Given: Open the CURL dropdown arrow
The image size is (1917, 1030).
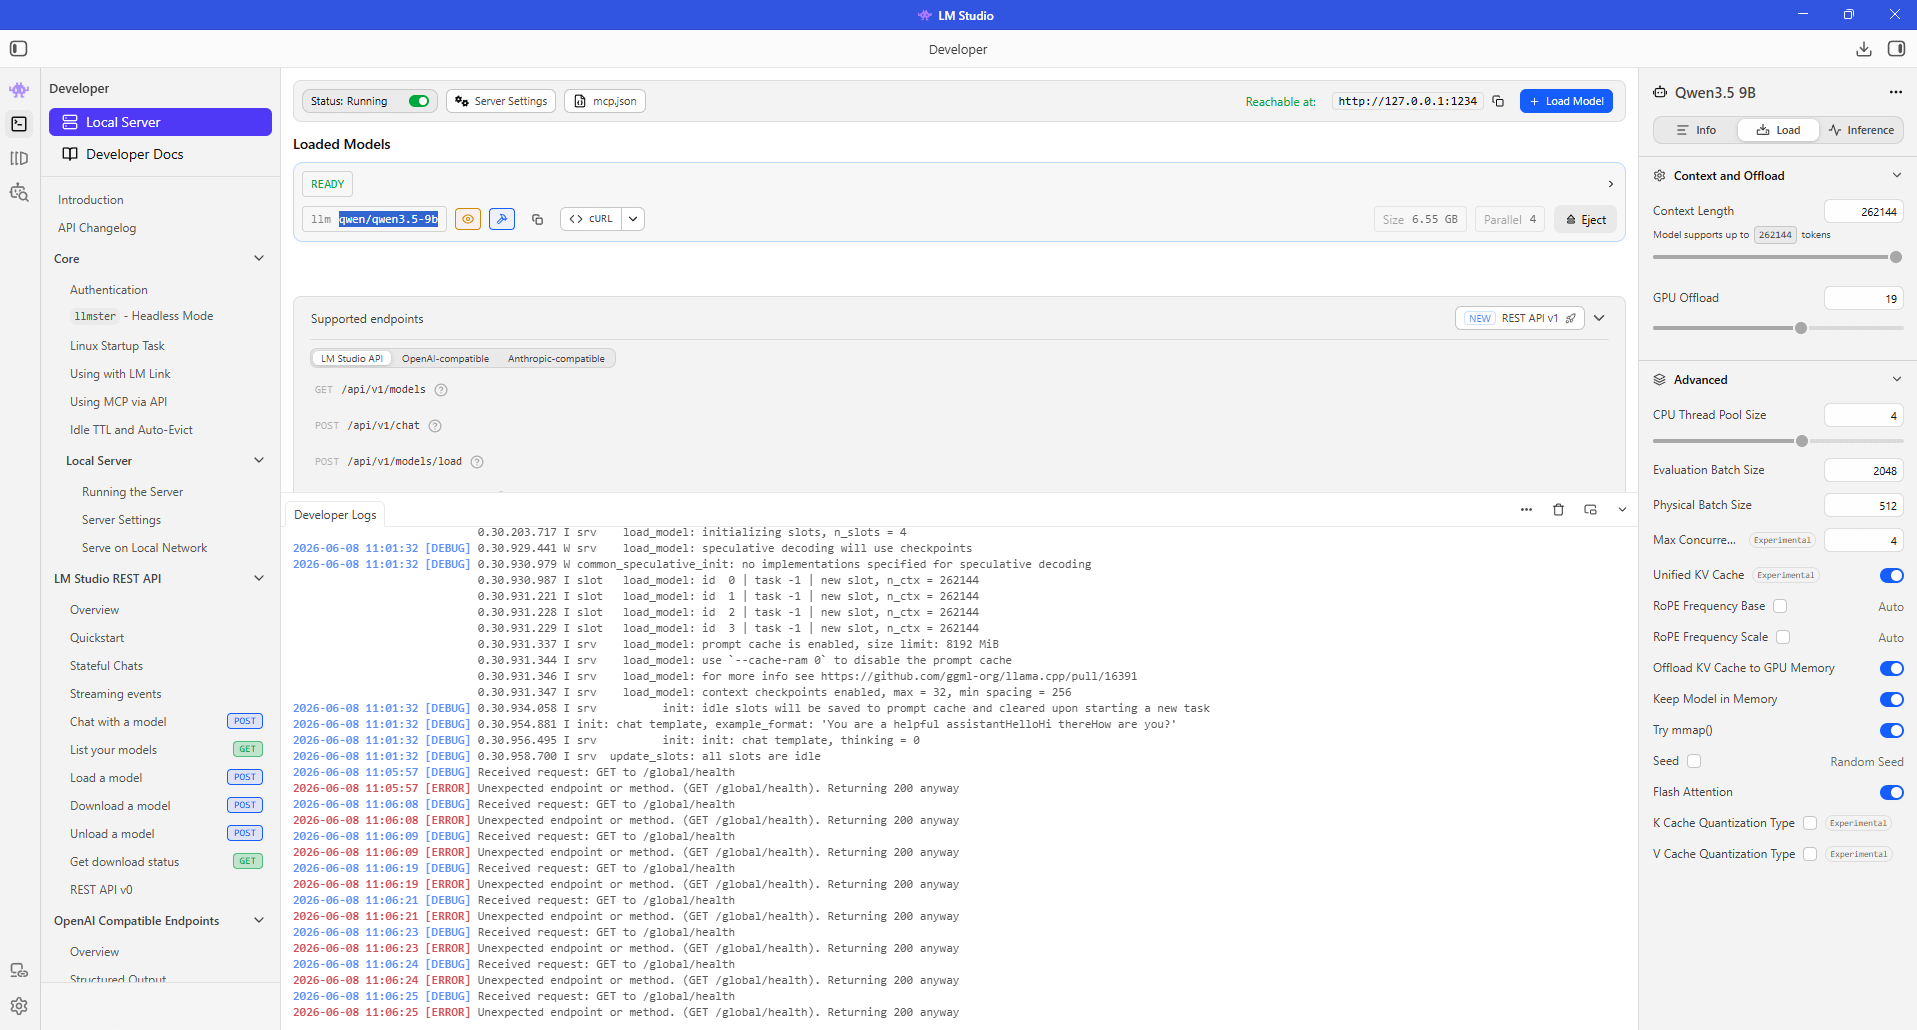Looking at the screenshot, I should (633, 219).
